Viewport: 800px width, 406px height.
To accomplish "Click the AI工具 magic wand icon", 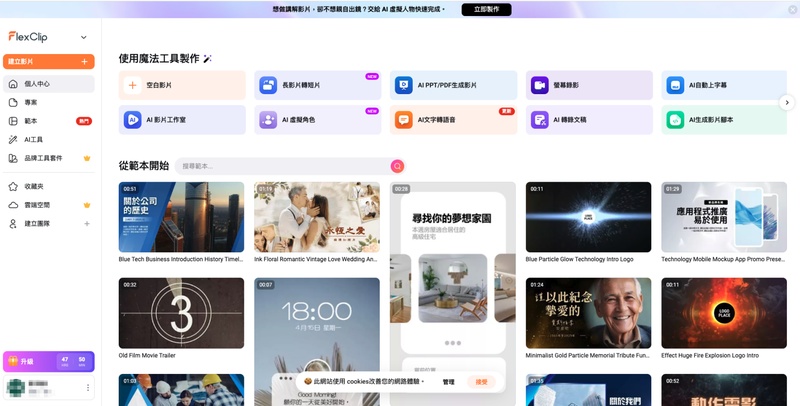I will [13, 139].
